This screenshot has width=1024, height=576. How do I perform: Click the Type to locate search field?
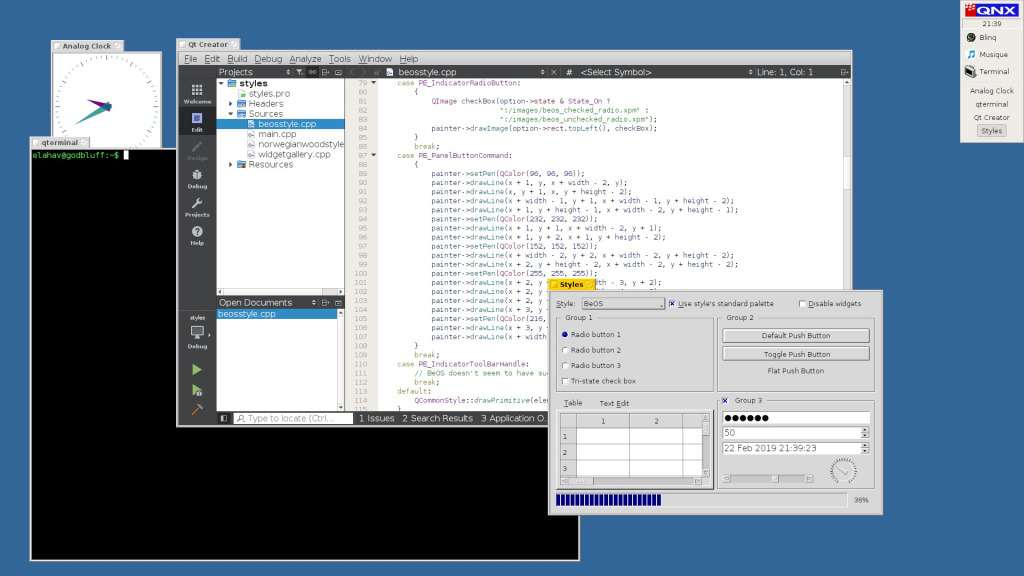point(293,418)
